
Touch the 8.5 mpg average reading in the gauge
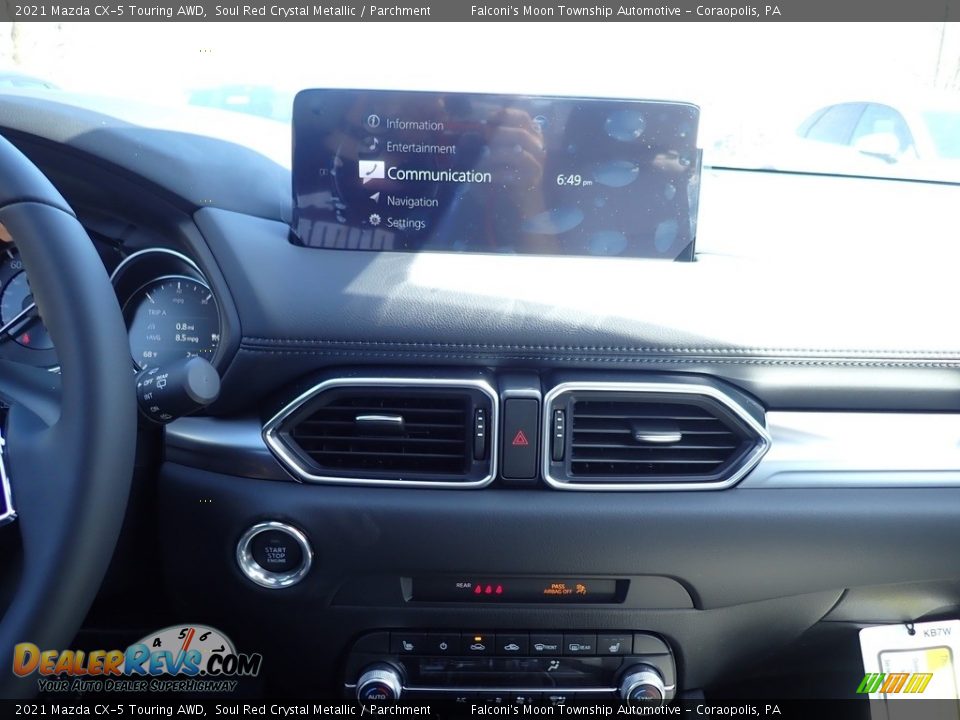tap(187, 338)
